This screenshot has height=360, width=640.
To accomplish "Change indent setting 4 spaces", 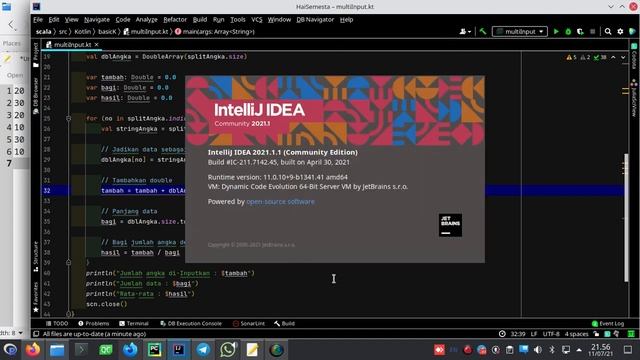I will (576, 334).
